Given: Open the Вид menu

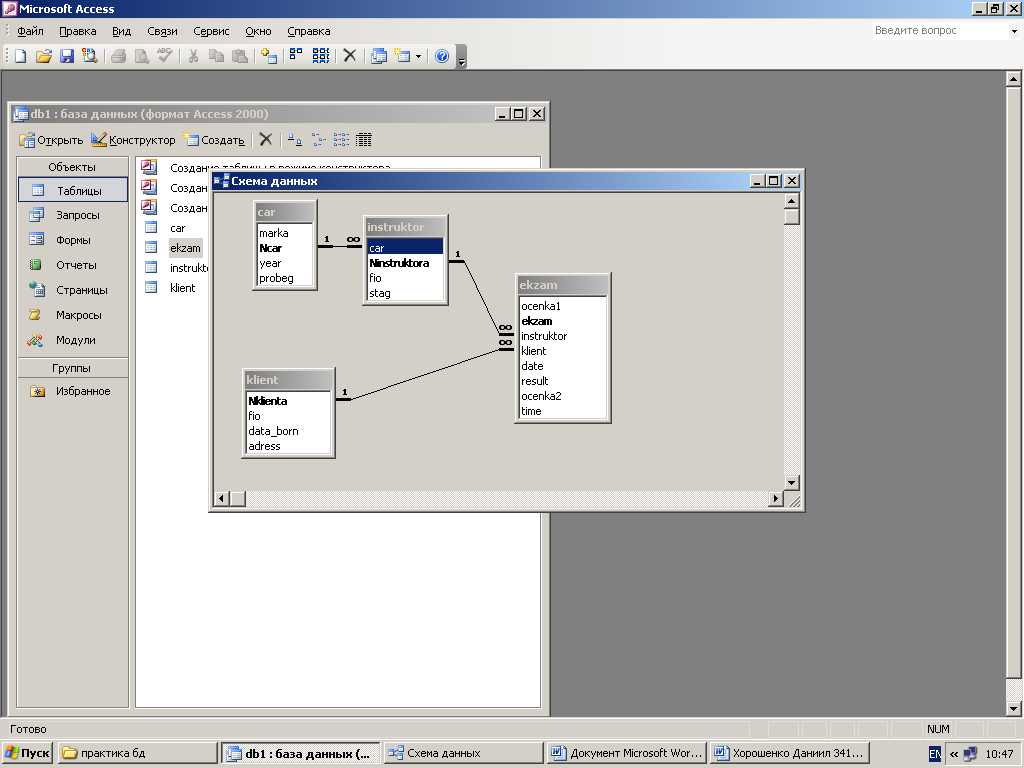Looking at the screenshot, I should [x=121, y=31].
